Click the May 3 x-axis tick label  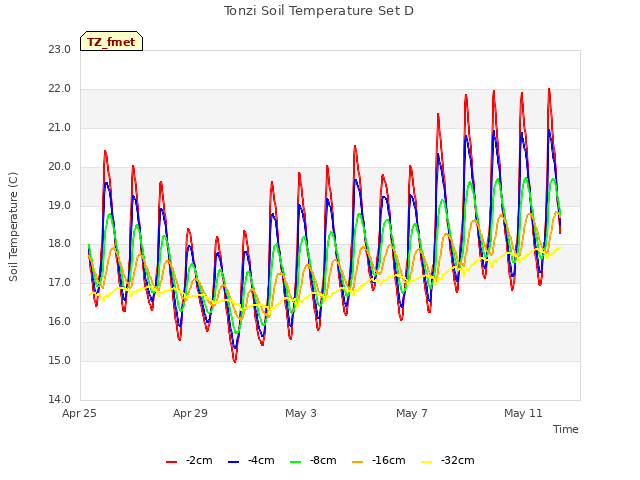pyautogui.click(x=301, y=413)
